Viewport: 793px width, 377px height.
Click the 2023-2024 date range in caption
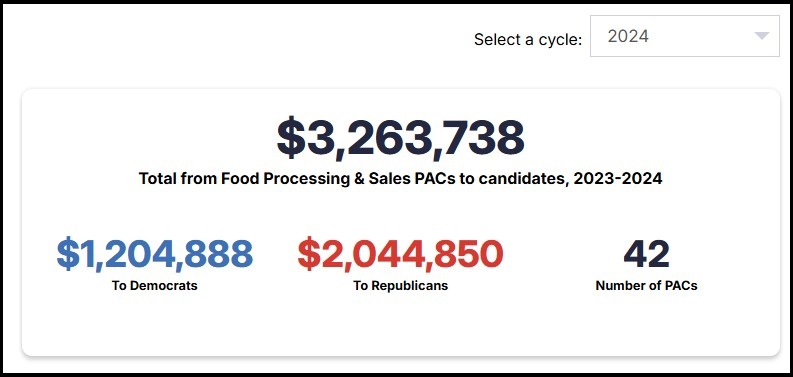[618, 179]
